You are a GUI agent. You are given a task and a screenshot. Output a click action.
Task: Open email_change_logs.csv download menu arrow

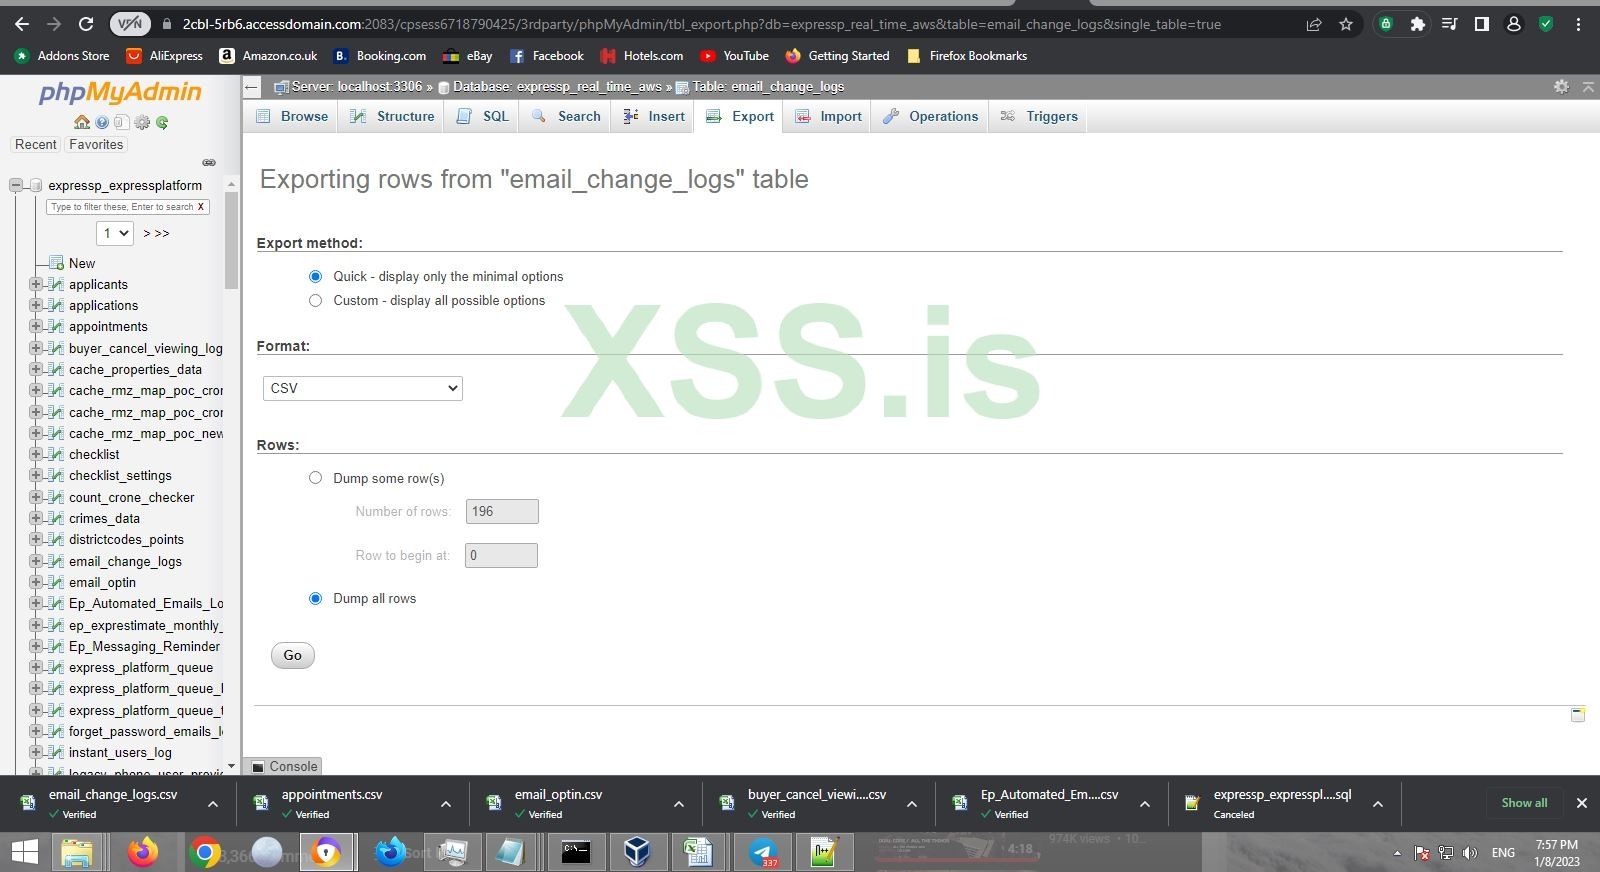pyautogui.click(x=213, y=804)
